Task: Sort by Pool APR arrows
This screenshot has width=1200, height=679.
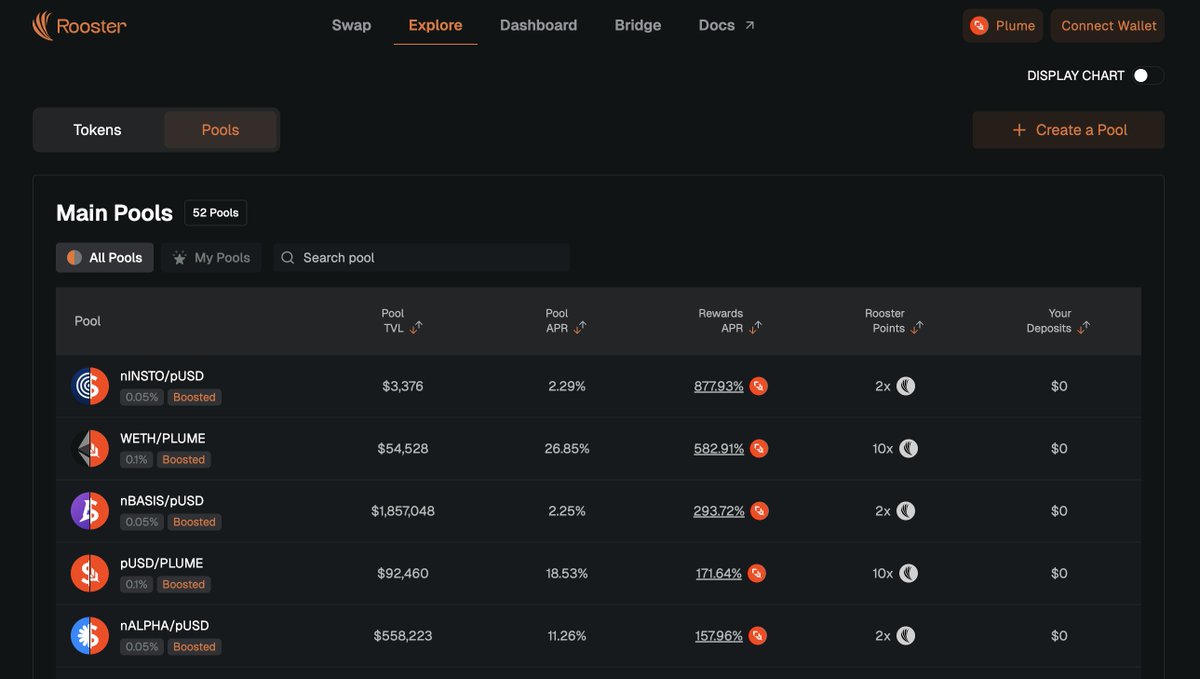Action: point(580,327)
